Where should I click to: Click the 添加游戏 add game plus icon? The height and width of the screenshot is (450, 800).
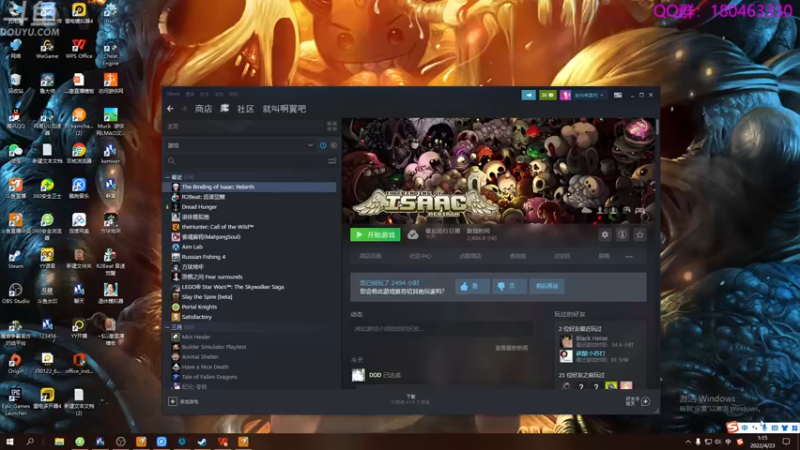(x=172, y=402)
